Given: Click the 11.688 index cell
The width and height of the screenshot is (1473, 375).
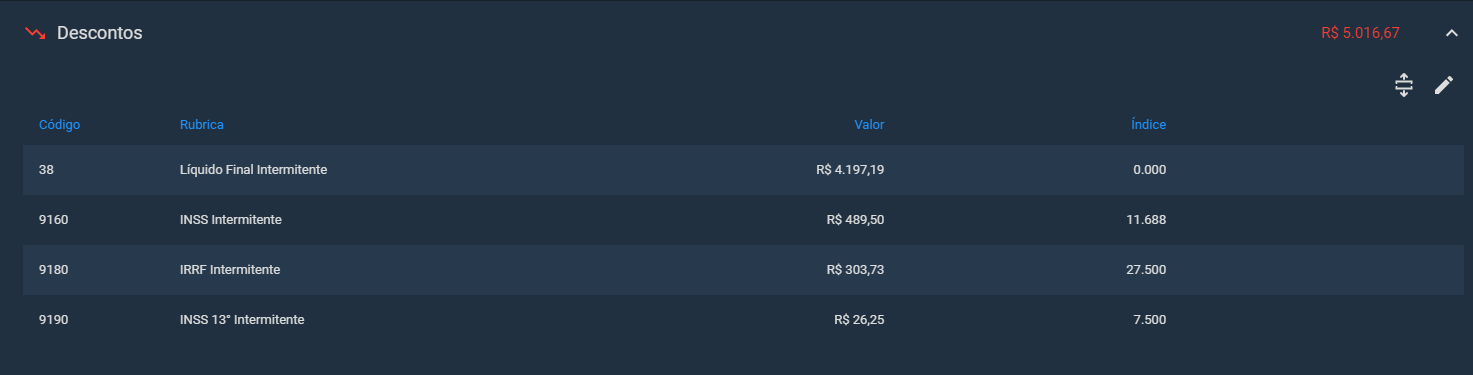Looking at the screenshot, I should 1146,220.
